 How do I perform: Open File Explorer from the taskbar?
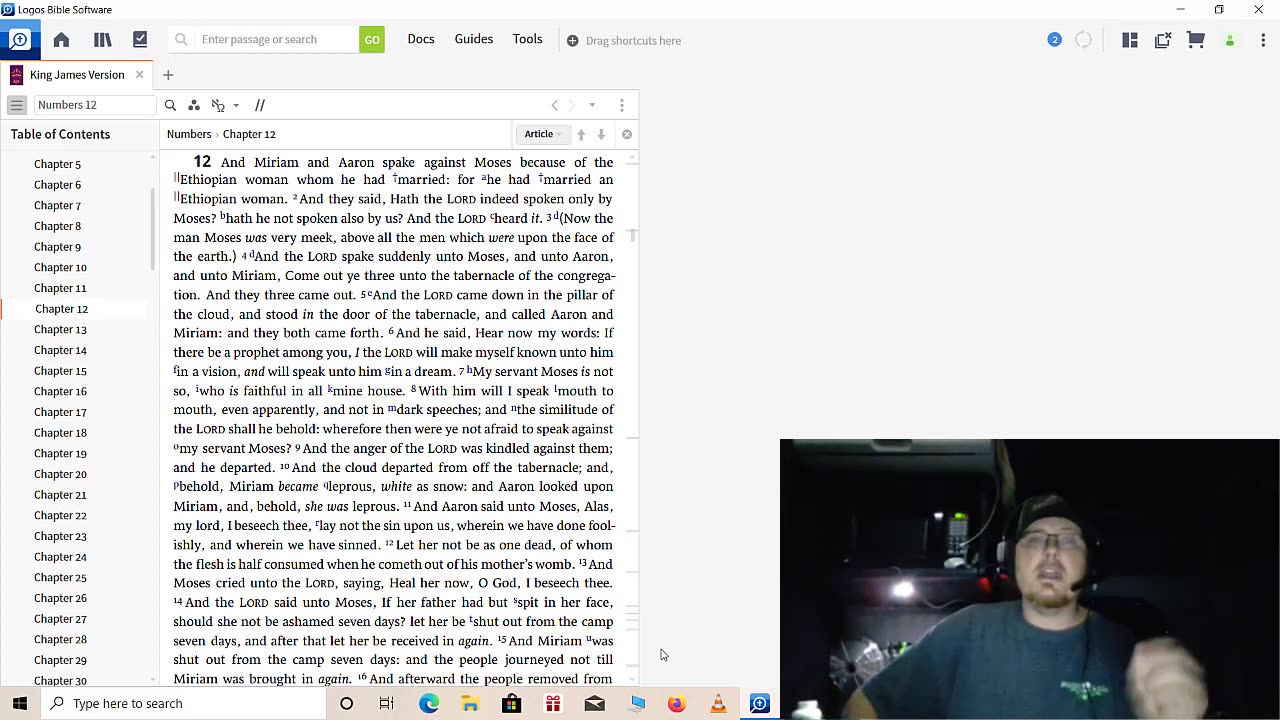(x=470, y=703)
